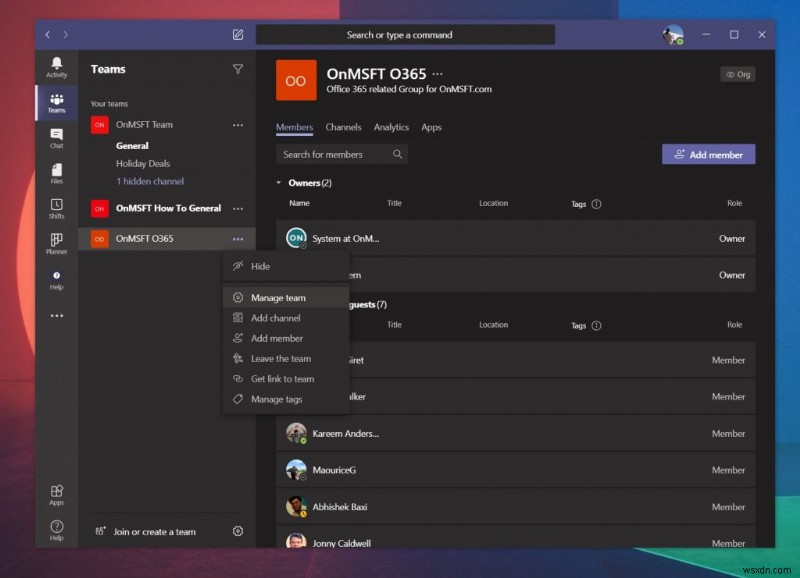Click the Tags info icon in the header

[597, 203]
